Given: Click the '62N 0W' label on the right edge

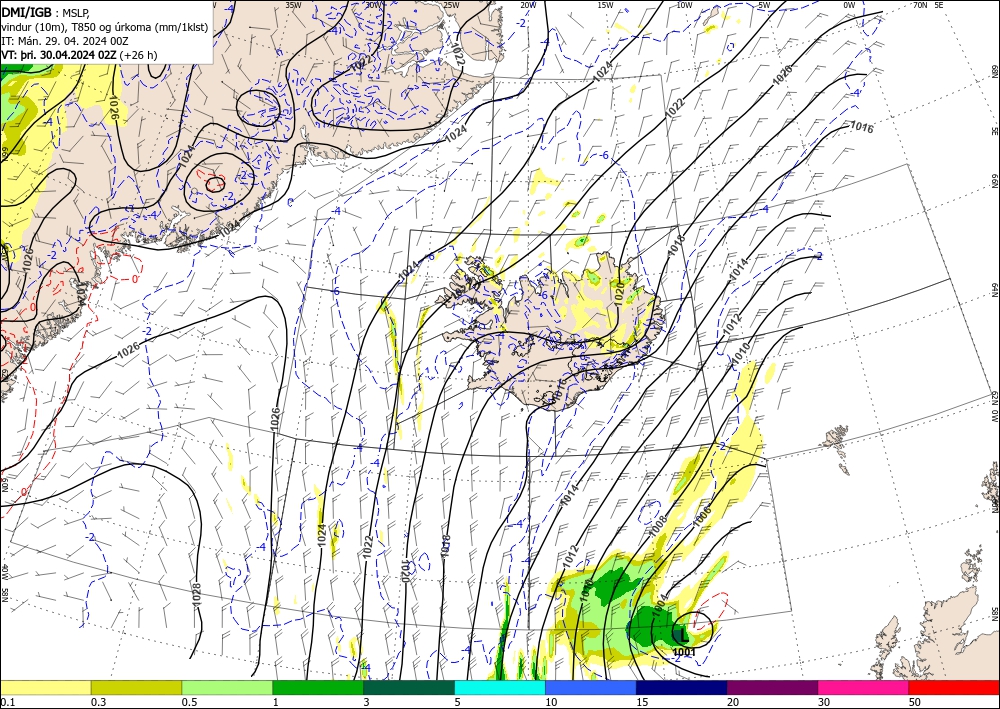Looking at the screenshot, I should coord(995,408).
